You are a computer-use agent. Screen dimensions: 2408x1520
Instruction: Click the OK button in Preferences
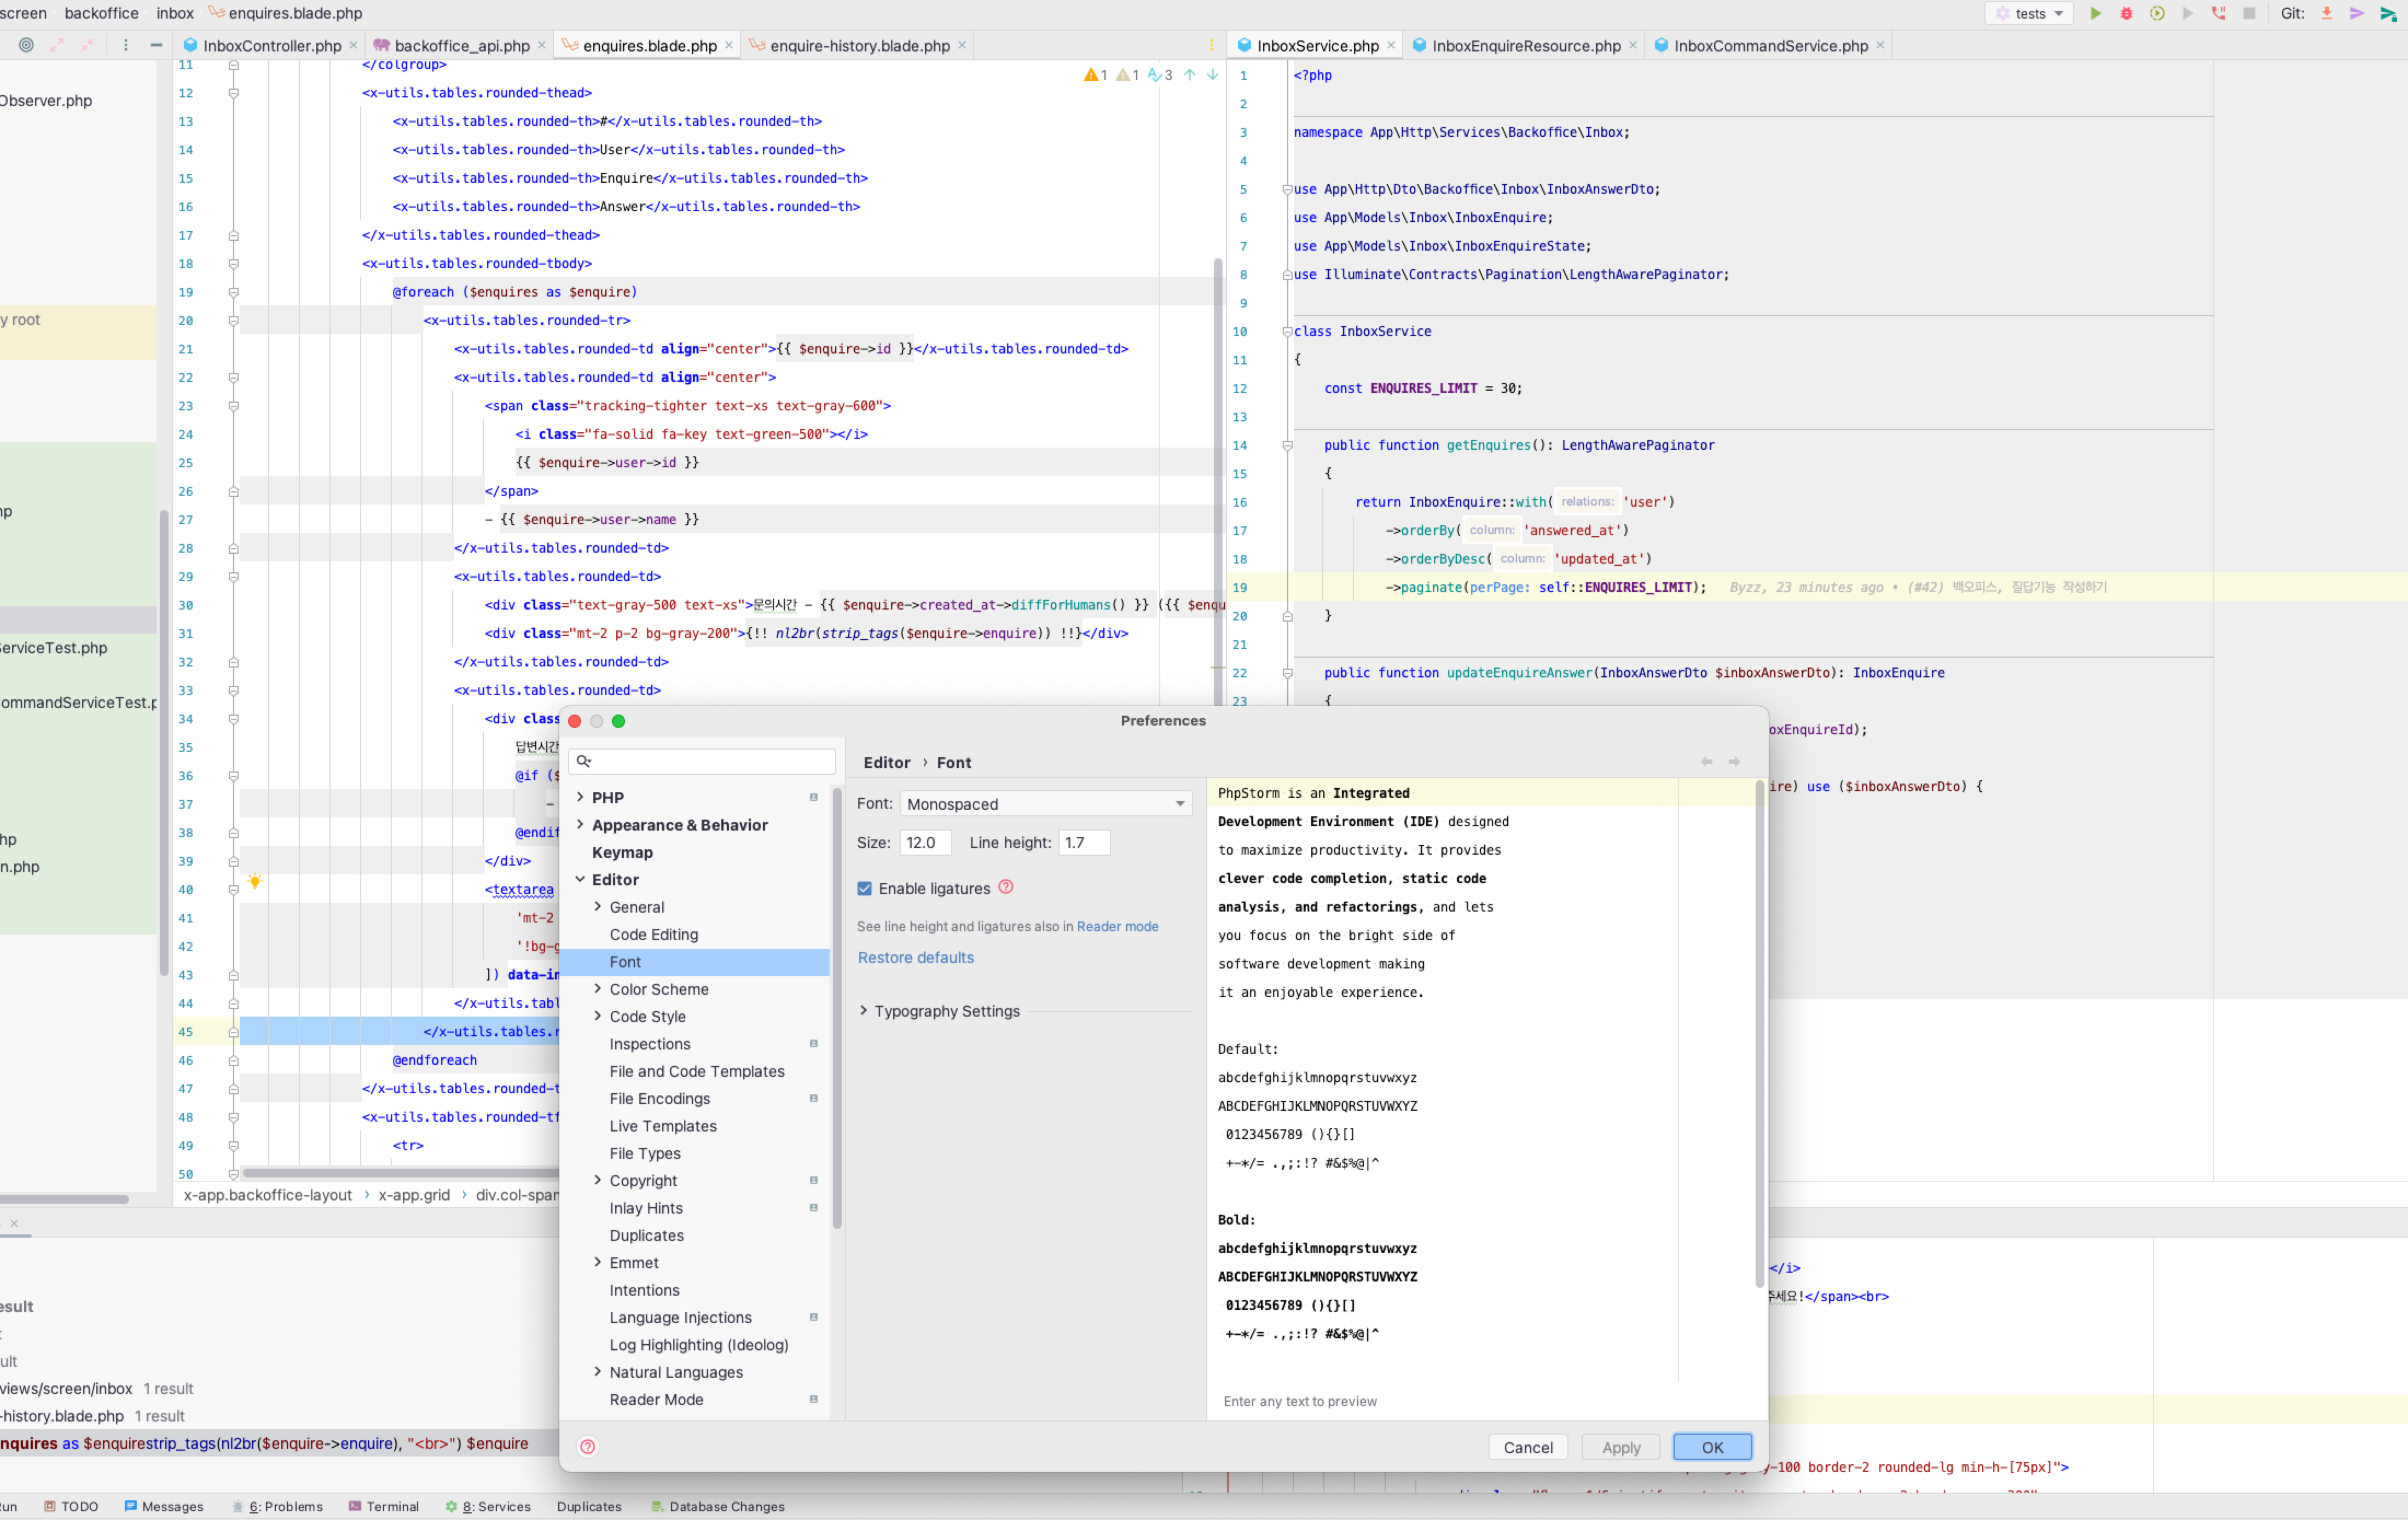[x=1712, y=1447]
